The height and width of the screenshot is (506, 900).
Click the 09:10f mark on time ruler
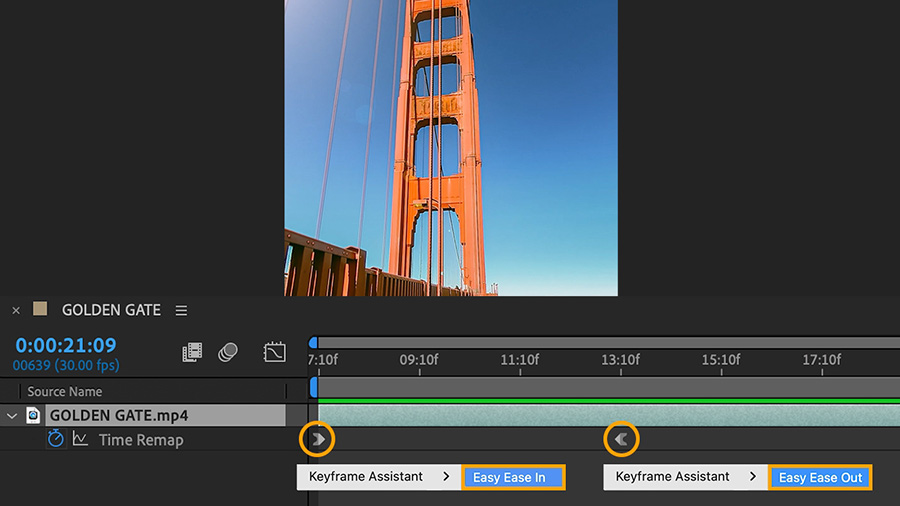pyautogui.click(x=419, y=360)
